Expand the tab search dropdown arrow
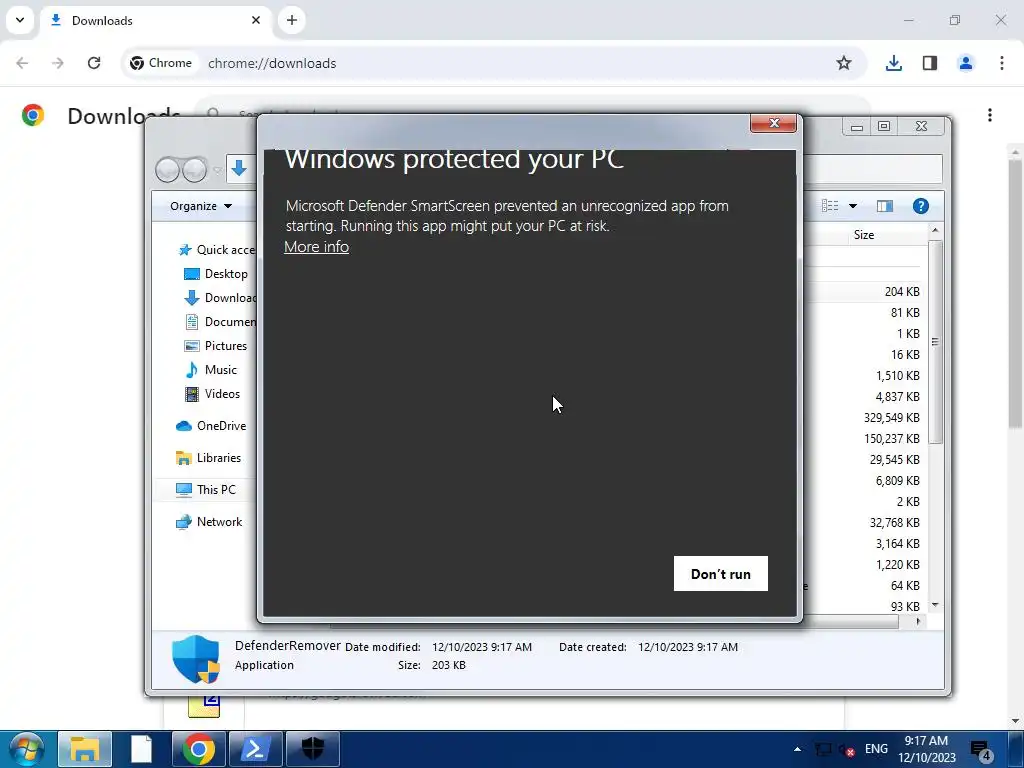This screenshot has height=768, width=1024. (20, 20)
